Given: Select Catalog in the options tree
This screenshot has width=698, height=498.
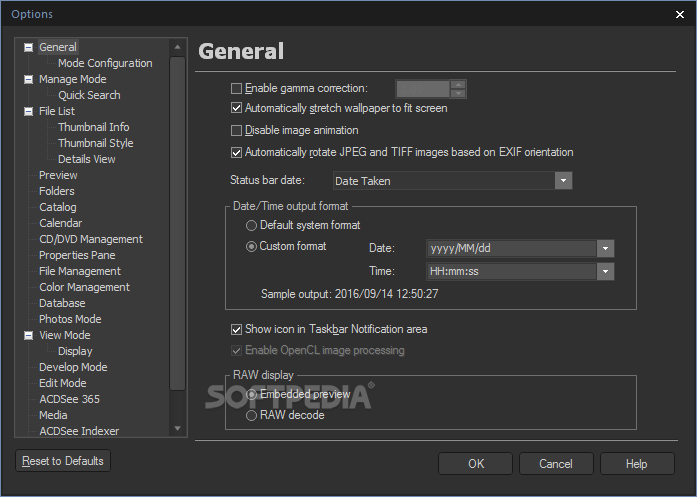Looking at the screenshot, I should pos(57,207).
